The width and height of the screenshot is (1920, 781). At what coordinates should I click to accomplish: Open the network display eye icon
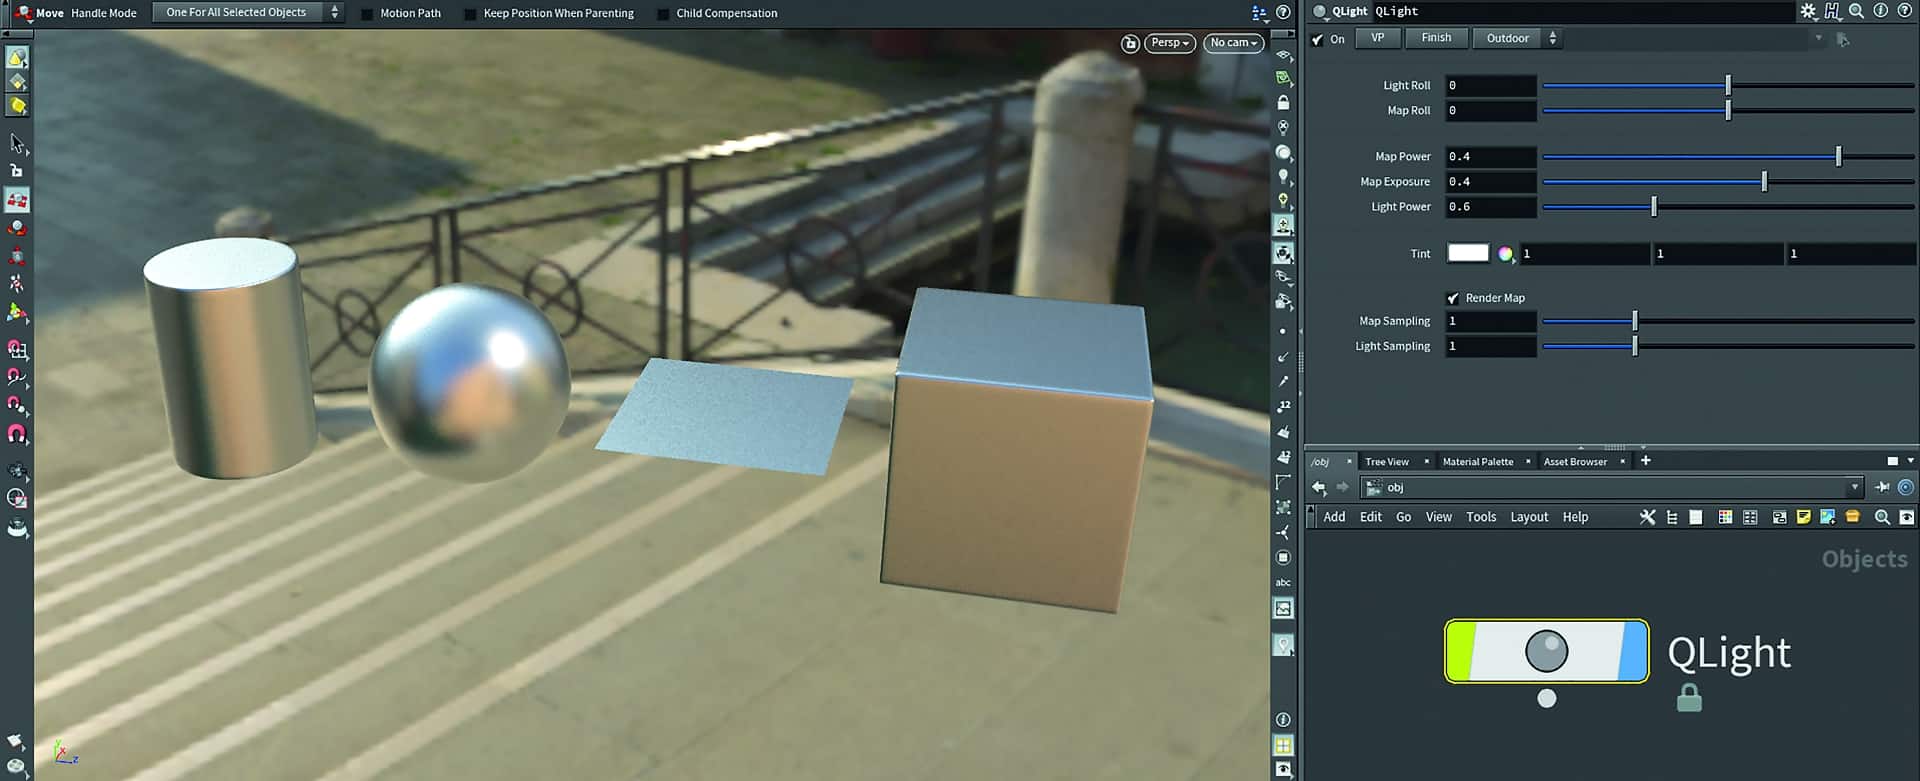1907,517
